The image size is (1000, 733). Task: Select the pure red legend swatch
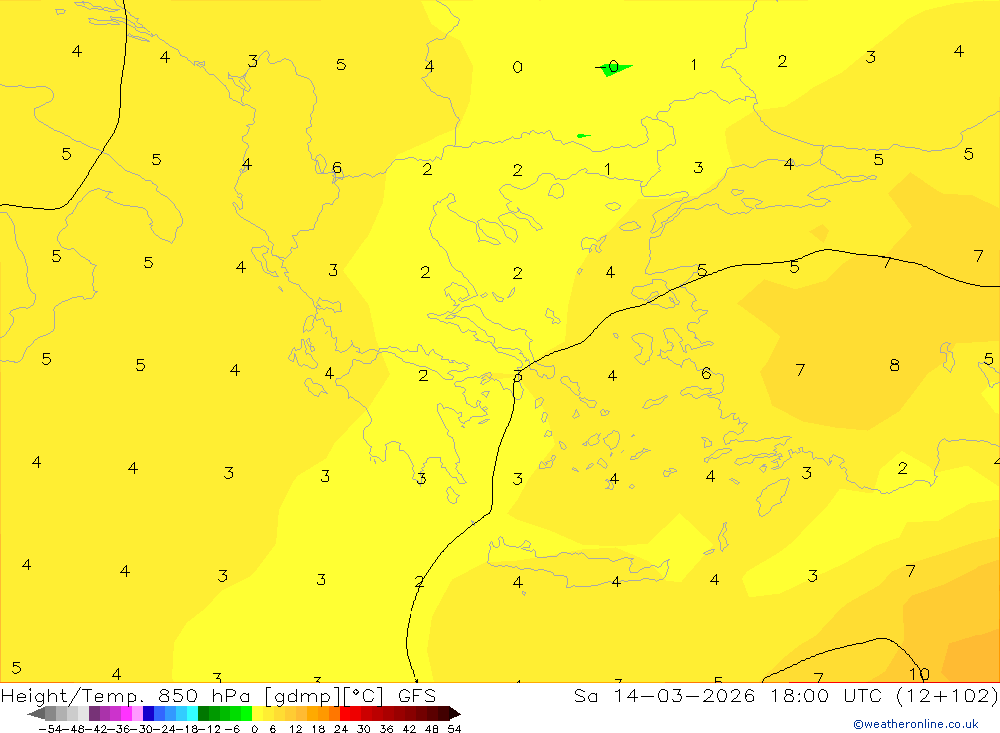click(345, 714)
